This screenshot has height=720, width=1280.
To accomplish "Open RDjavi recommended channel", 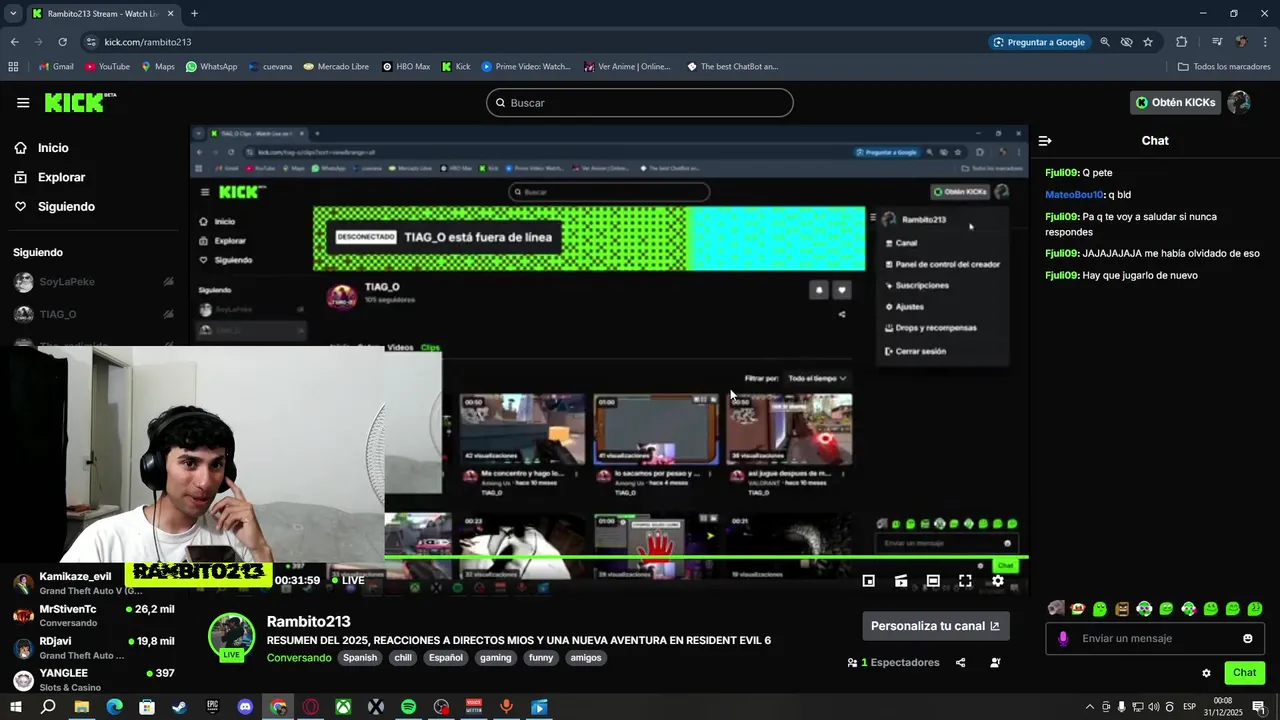I will click(94, 647).
